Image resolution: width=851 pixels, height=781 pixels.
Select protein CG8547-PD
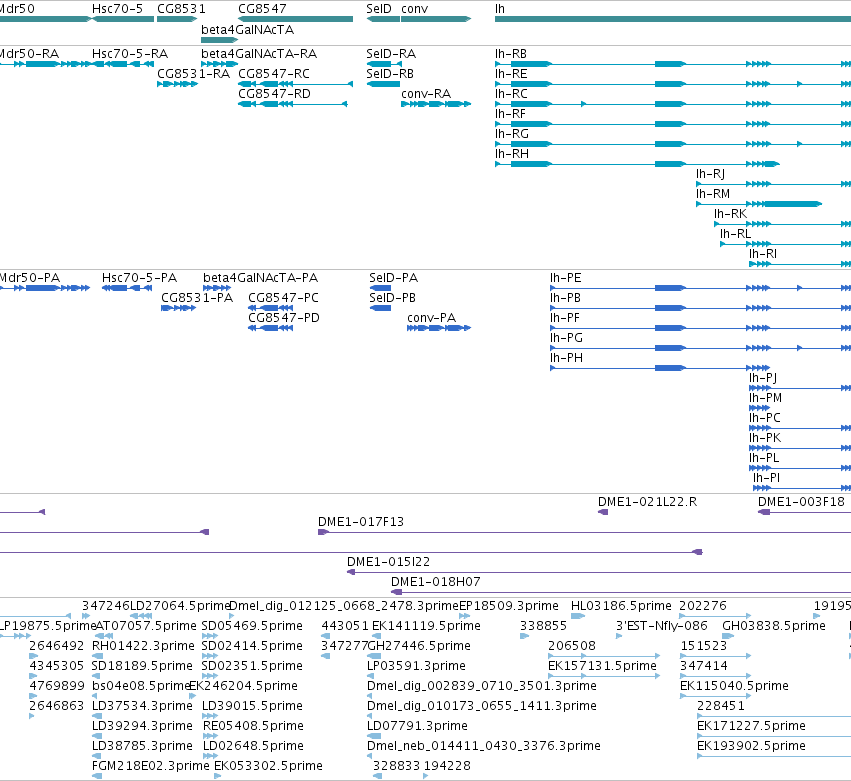click(x=284, y=318)
